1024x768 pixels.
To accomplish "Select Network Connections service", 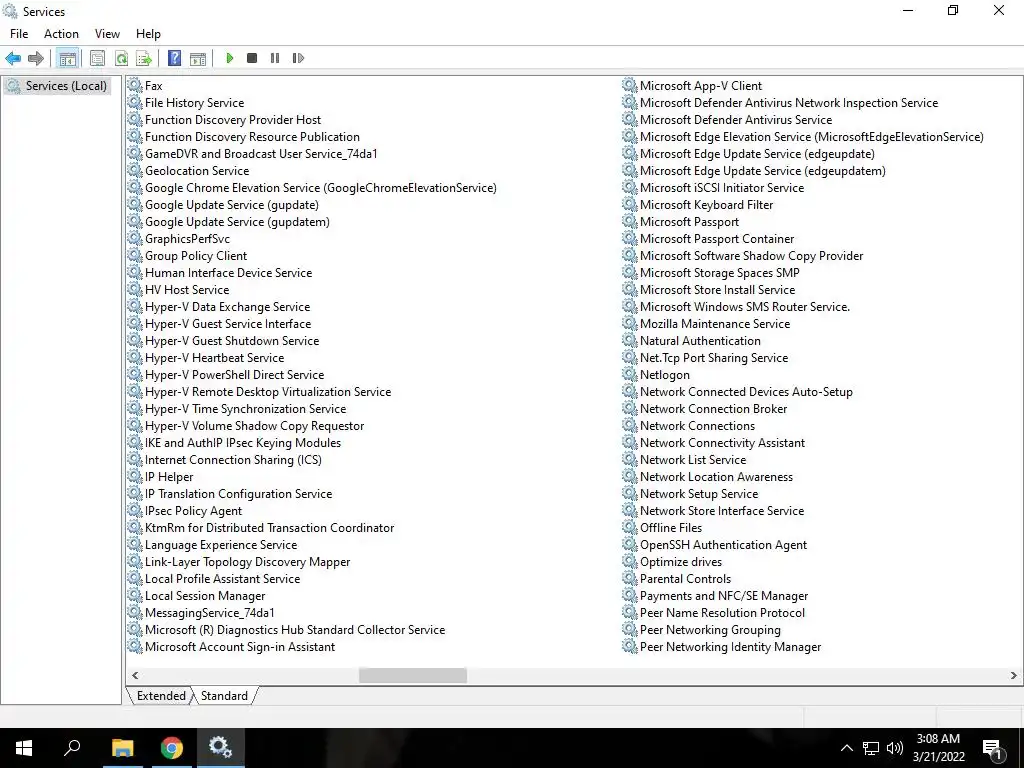I will click(697, 426).
